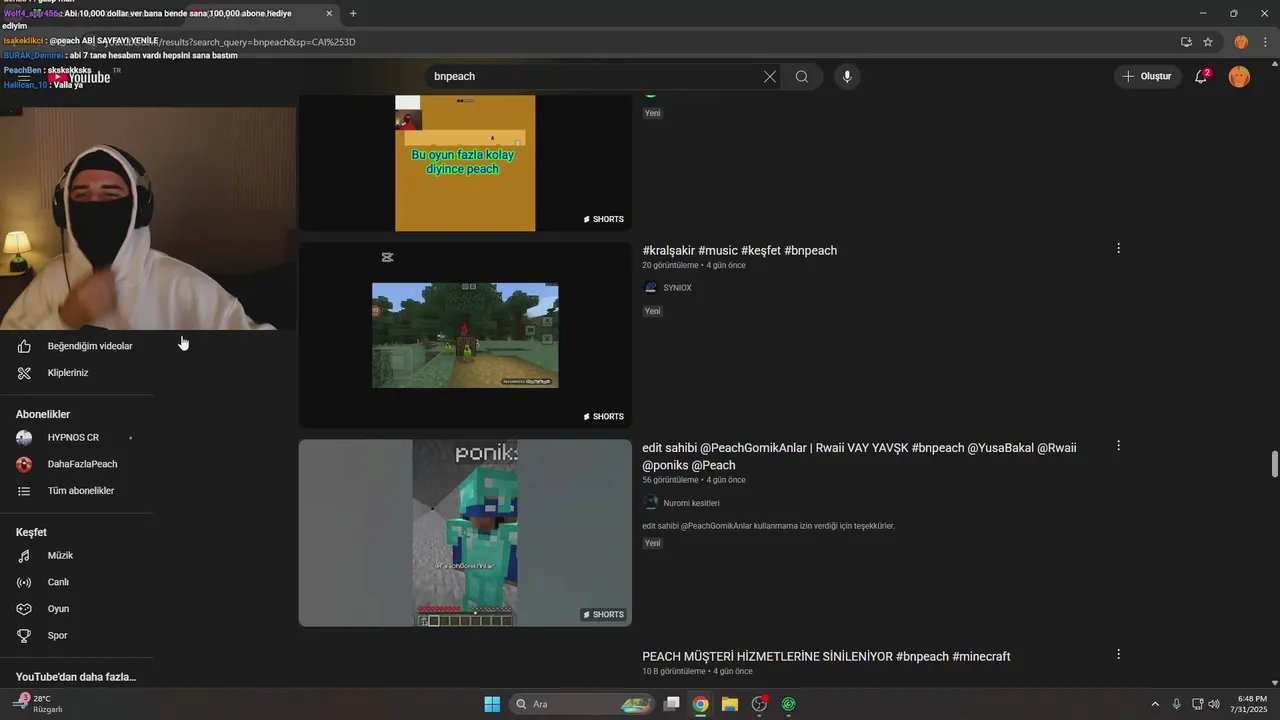This screenshot has width=1280, height=720.
Task: Open the weather widget 28°C Rüzgarlı
Action: click(40, 704)
